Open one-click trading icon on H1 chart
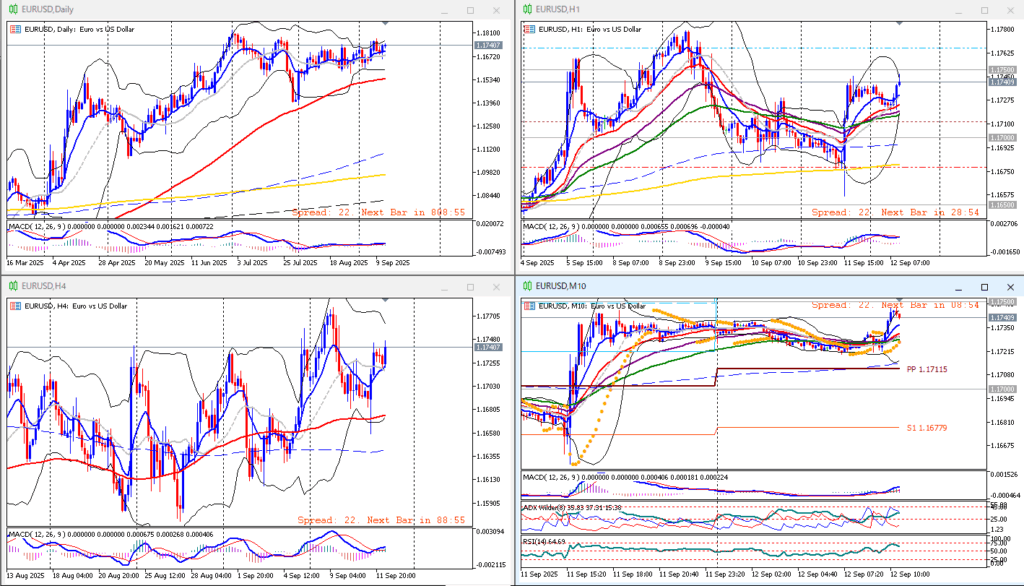 point(529,29)
